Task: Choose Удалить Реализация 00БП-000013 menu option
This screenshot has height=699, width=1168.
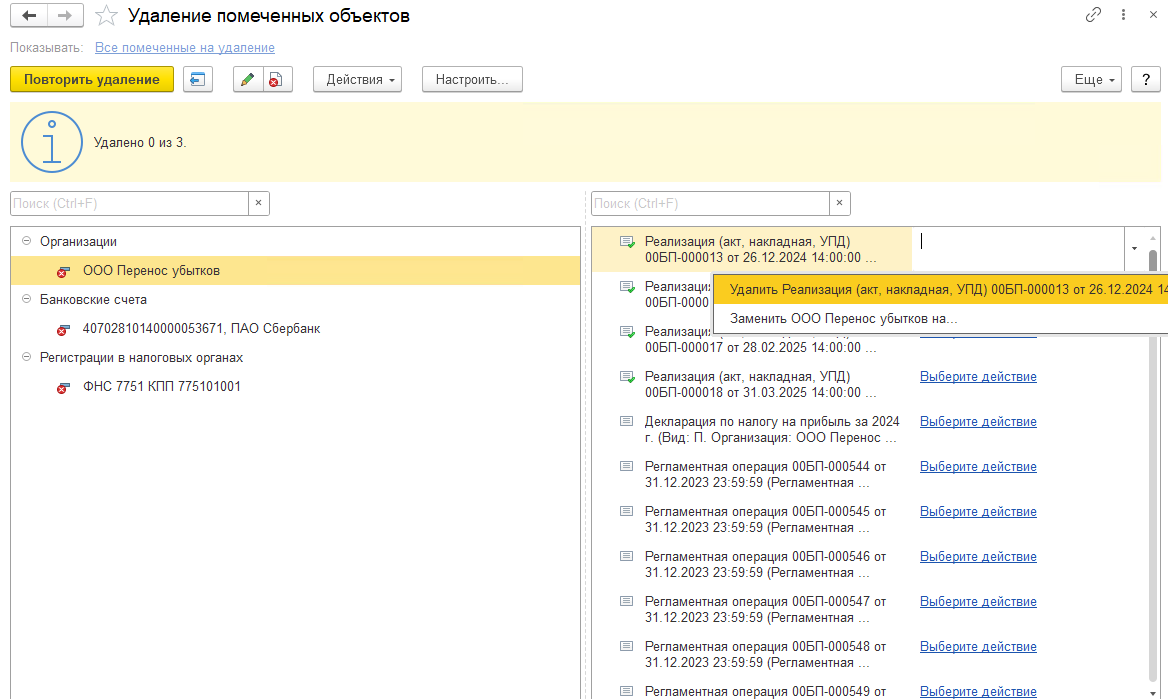Action: click(x=940, y=290)
